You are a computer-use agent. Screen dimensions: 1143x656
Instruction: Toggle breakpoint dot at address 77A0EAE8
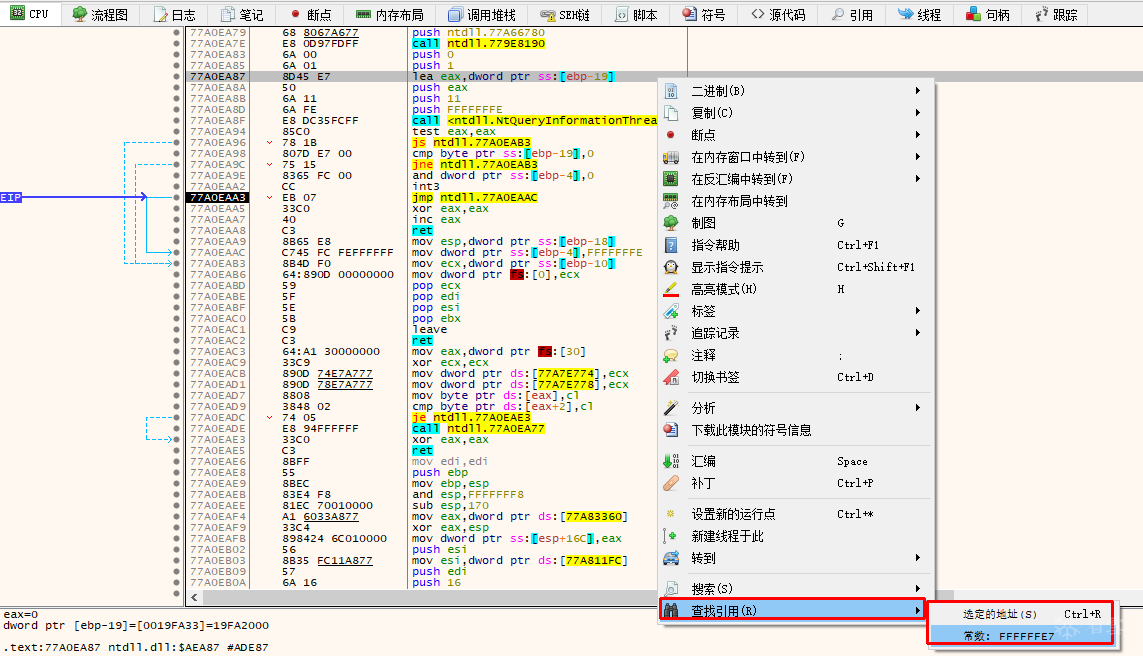(176, 472)
